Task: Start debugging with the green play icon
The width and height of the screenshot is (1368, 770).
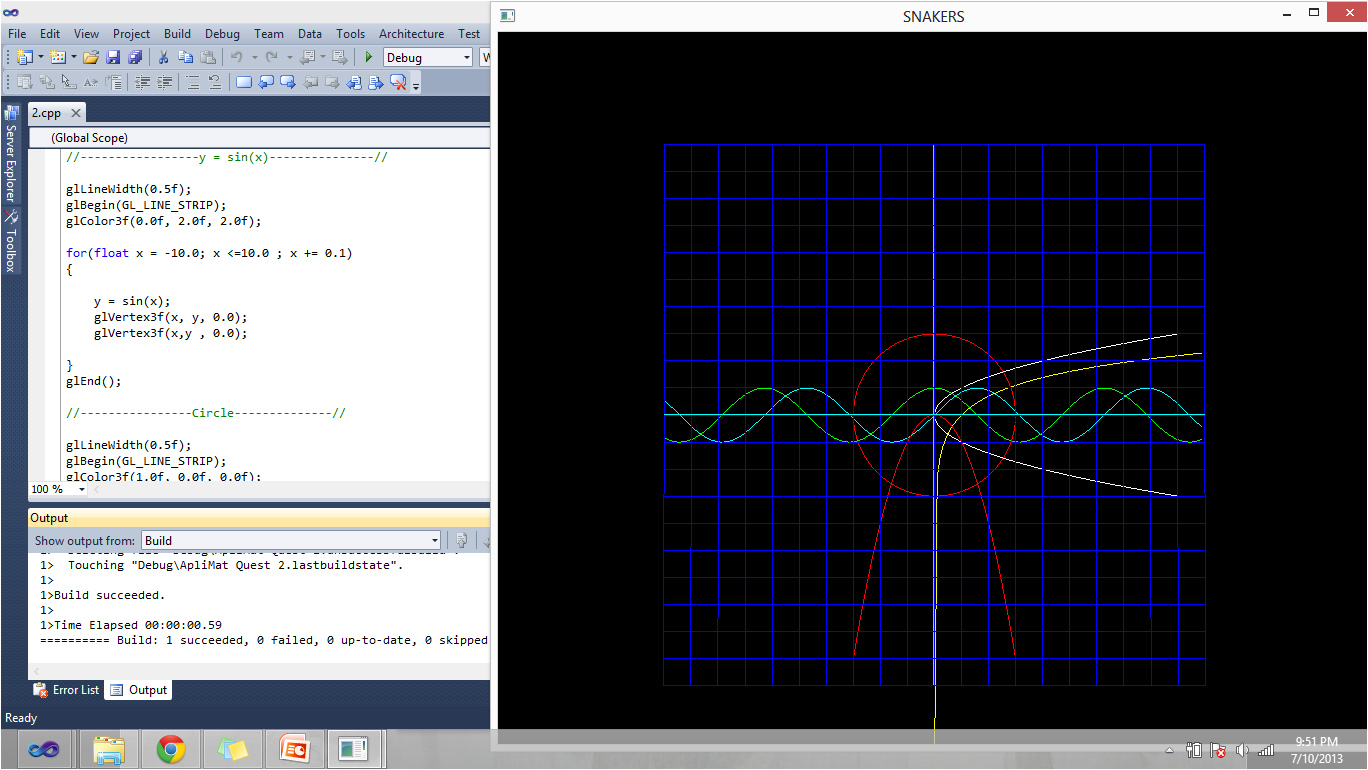Action: 369,57
